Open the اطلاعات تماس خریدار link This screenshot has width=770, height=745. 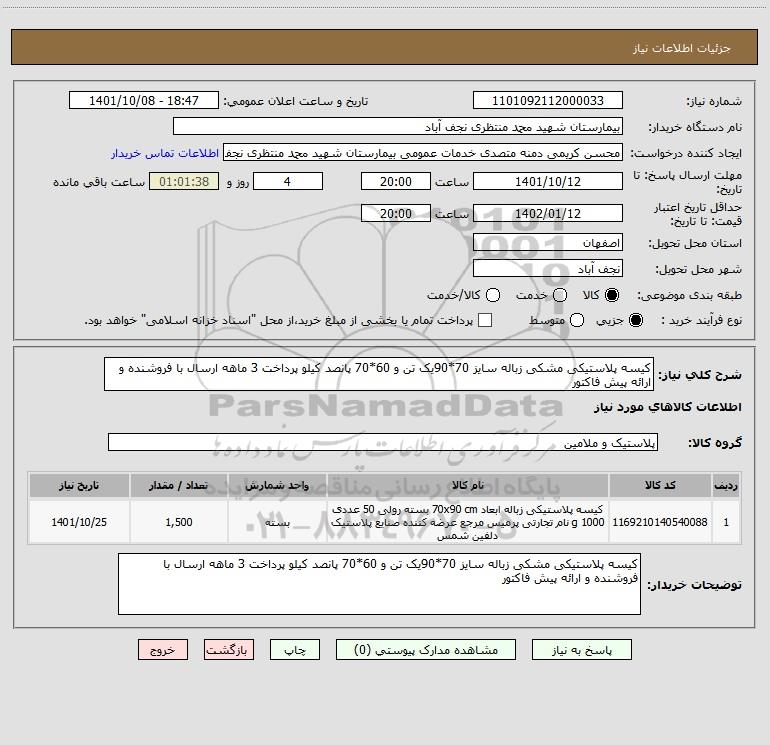click(165, 153)
